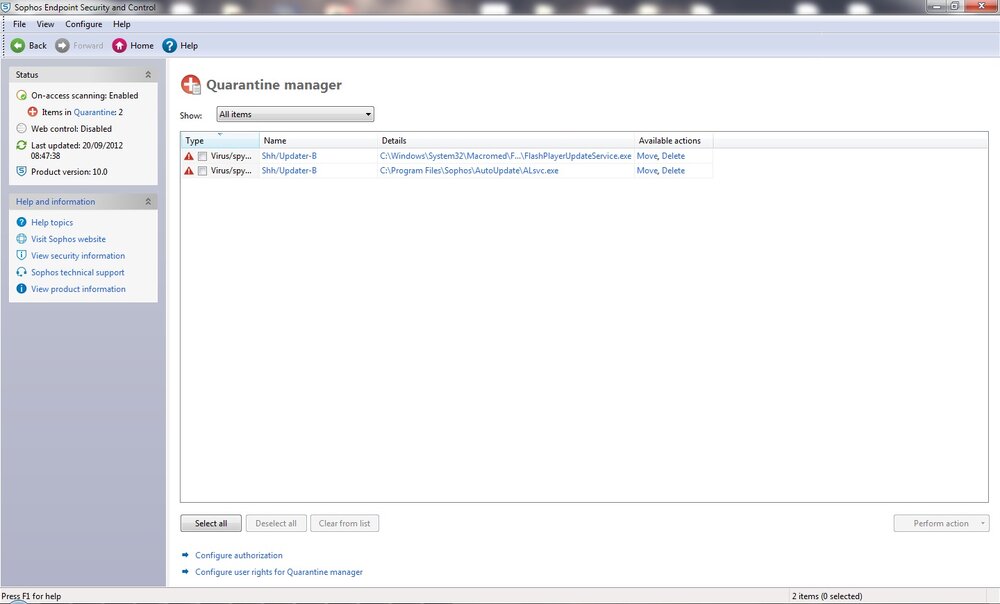The width and height of the screenshot is (1000, 604).
Task: Click the Deselect all button
Action: (x=276, y=523)
